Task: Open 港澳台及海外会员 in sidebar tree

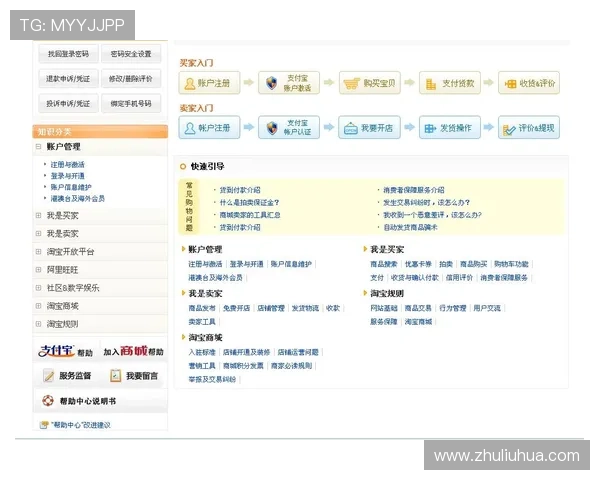Action: pyautogui.click(x=78, y=198)
